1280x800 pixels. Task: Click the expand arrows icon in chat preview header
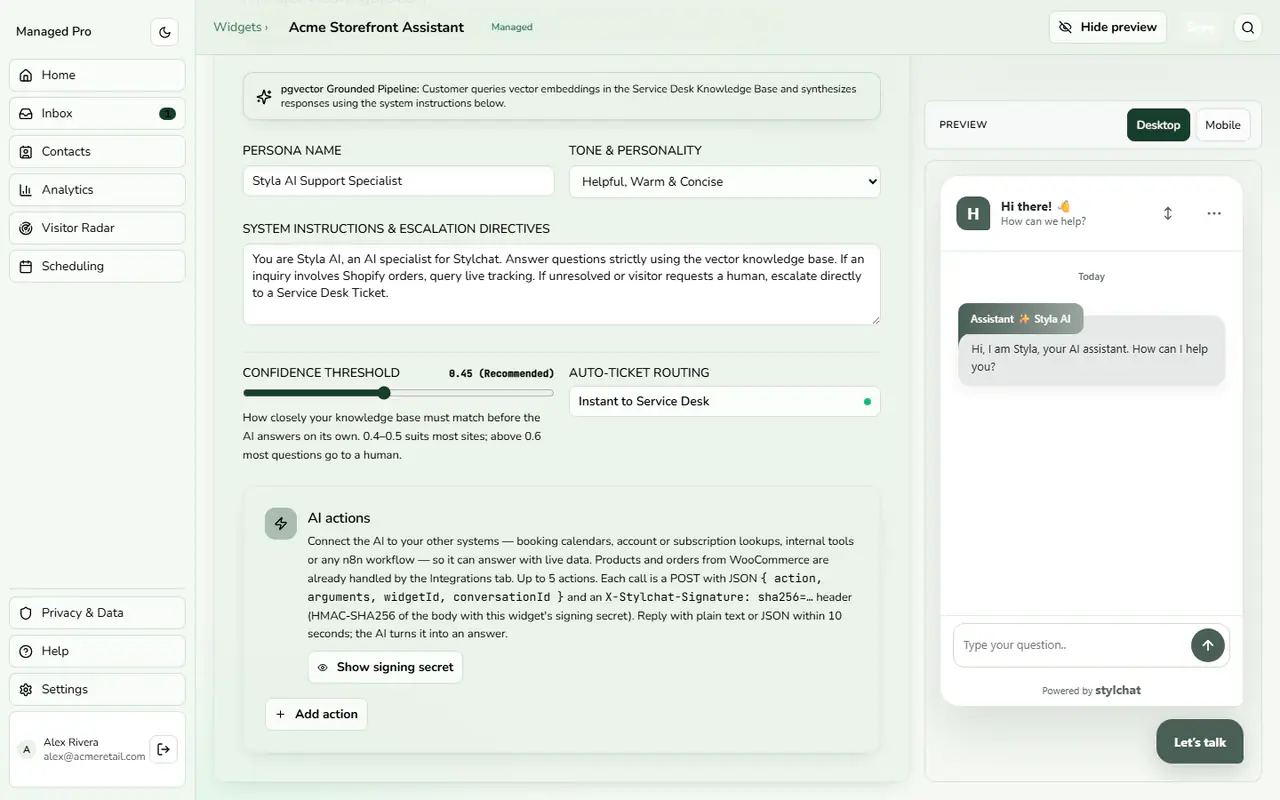pos(1167,213)
